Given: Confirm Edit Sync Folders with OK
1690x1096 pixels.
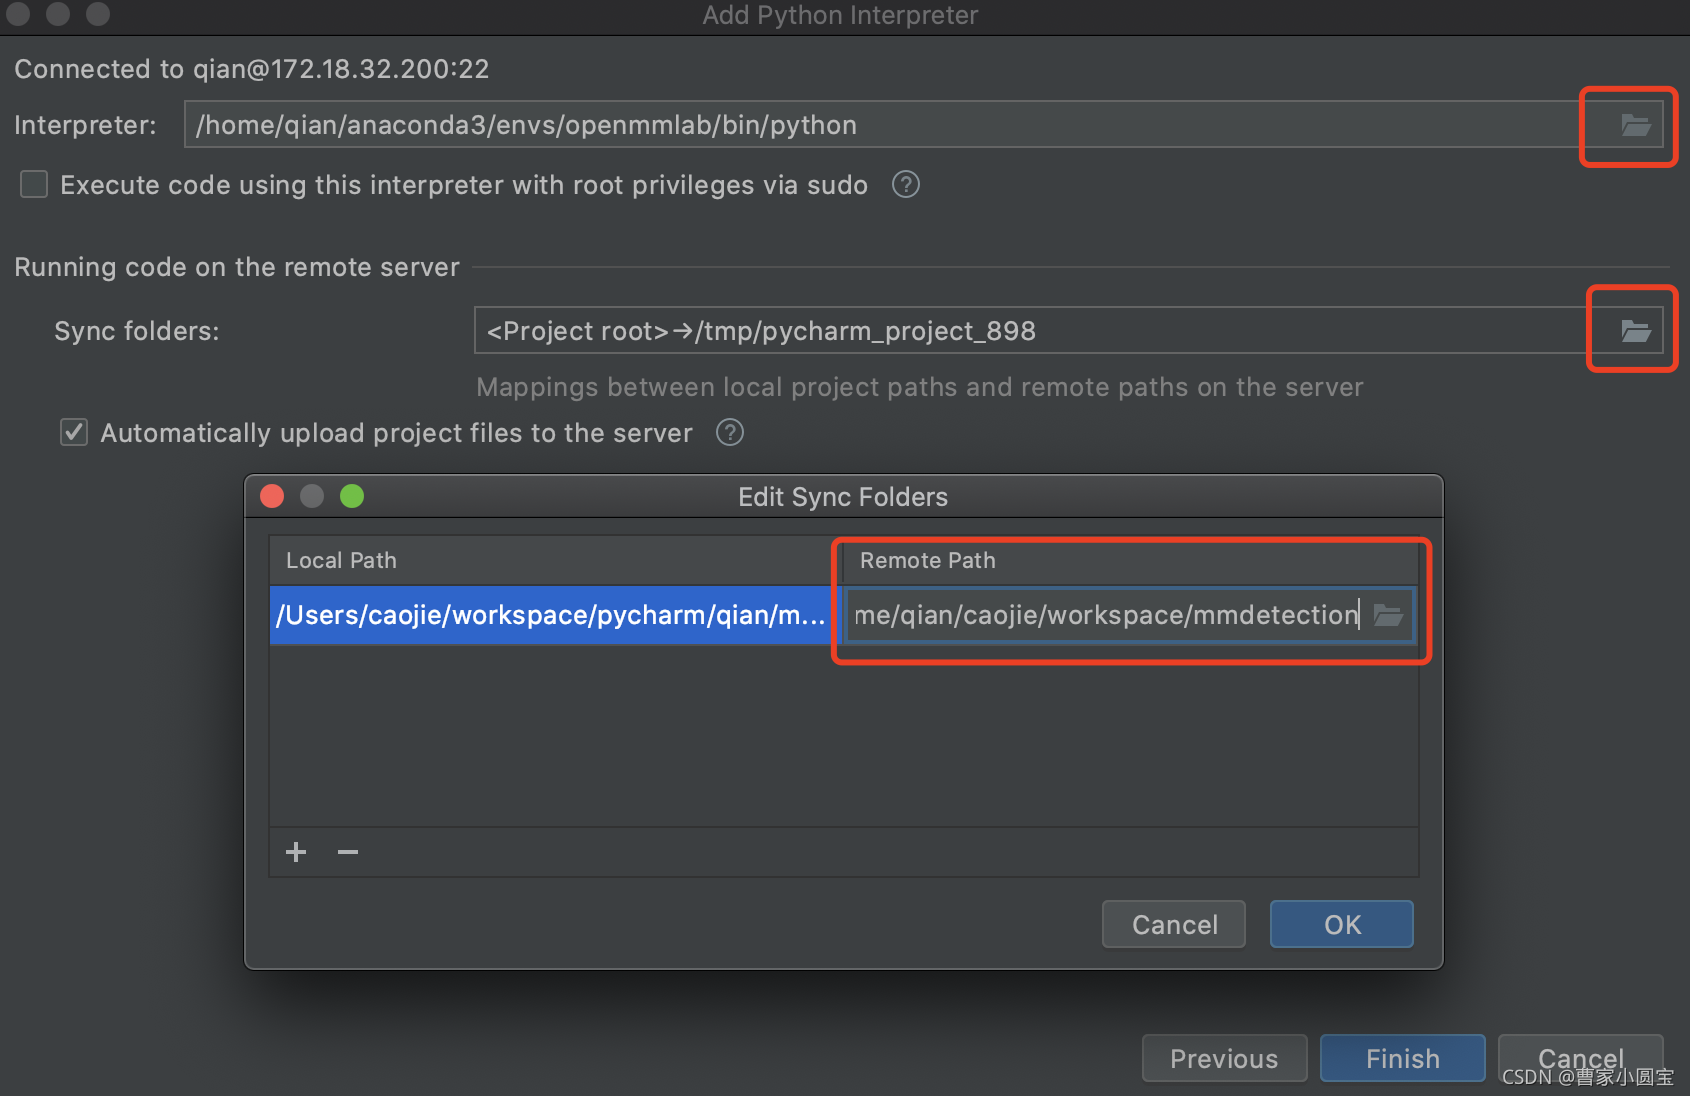Looking at the screenshot, I should [1342, 925].
